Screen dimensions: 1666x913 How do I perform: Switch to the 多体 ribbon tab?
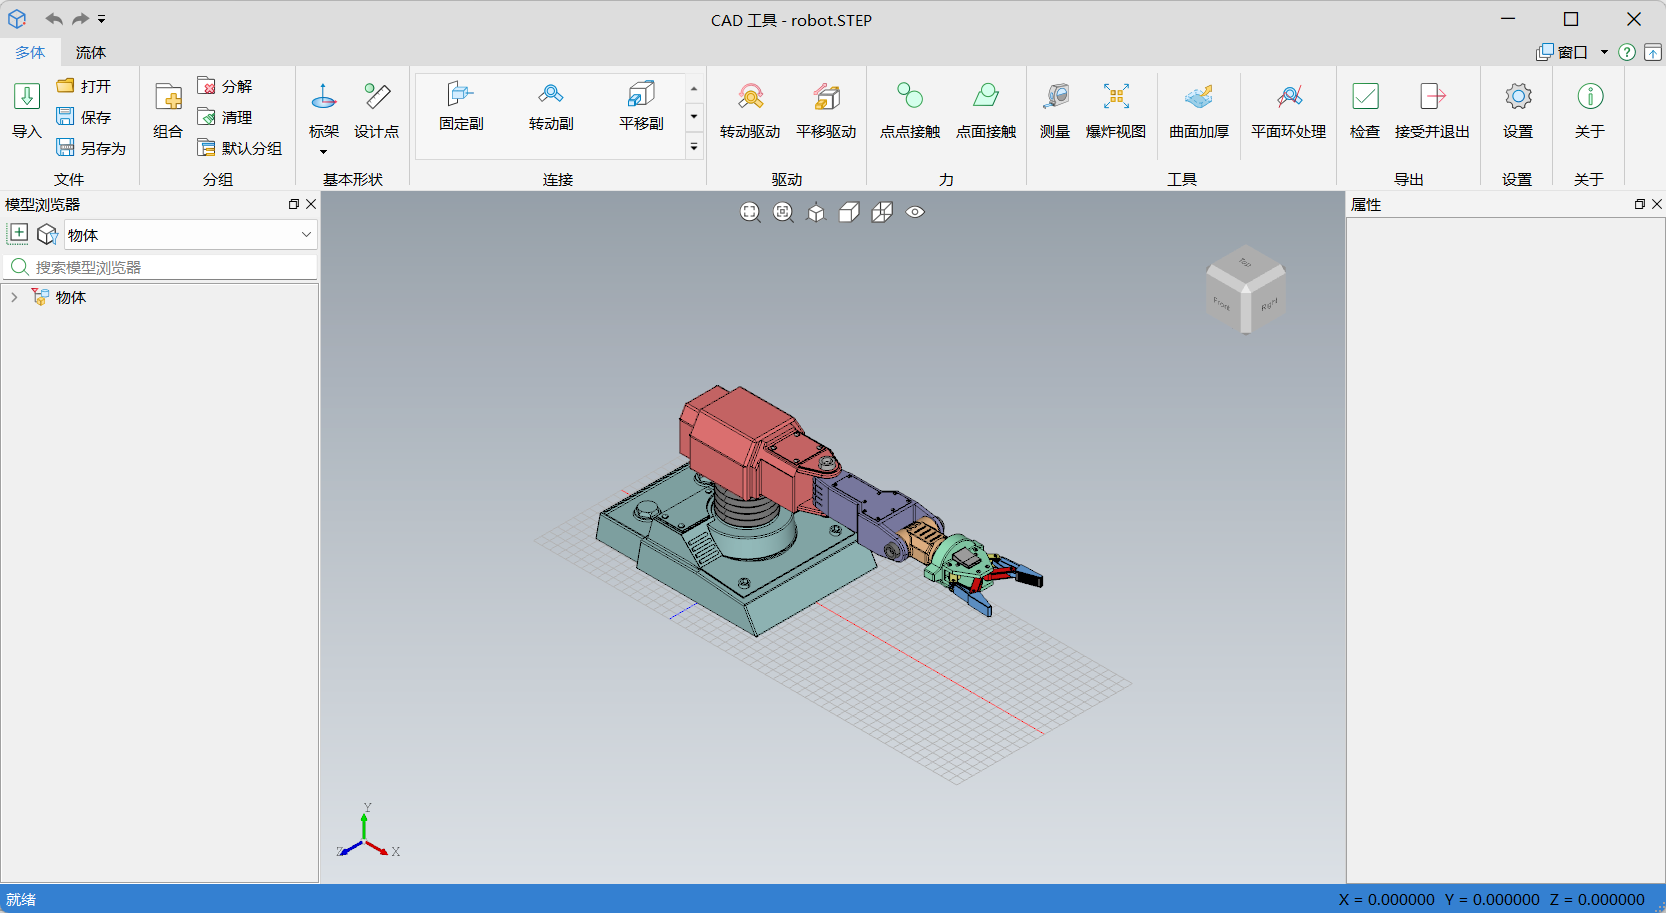(x=30, y=52)
